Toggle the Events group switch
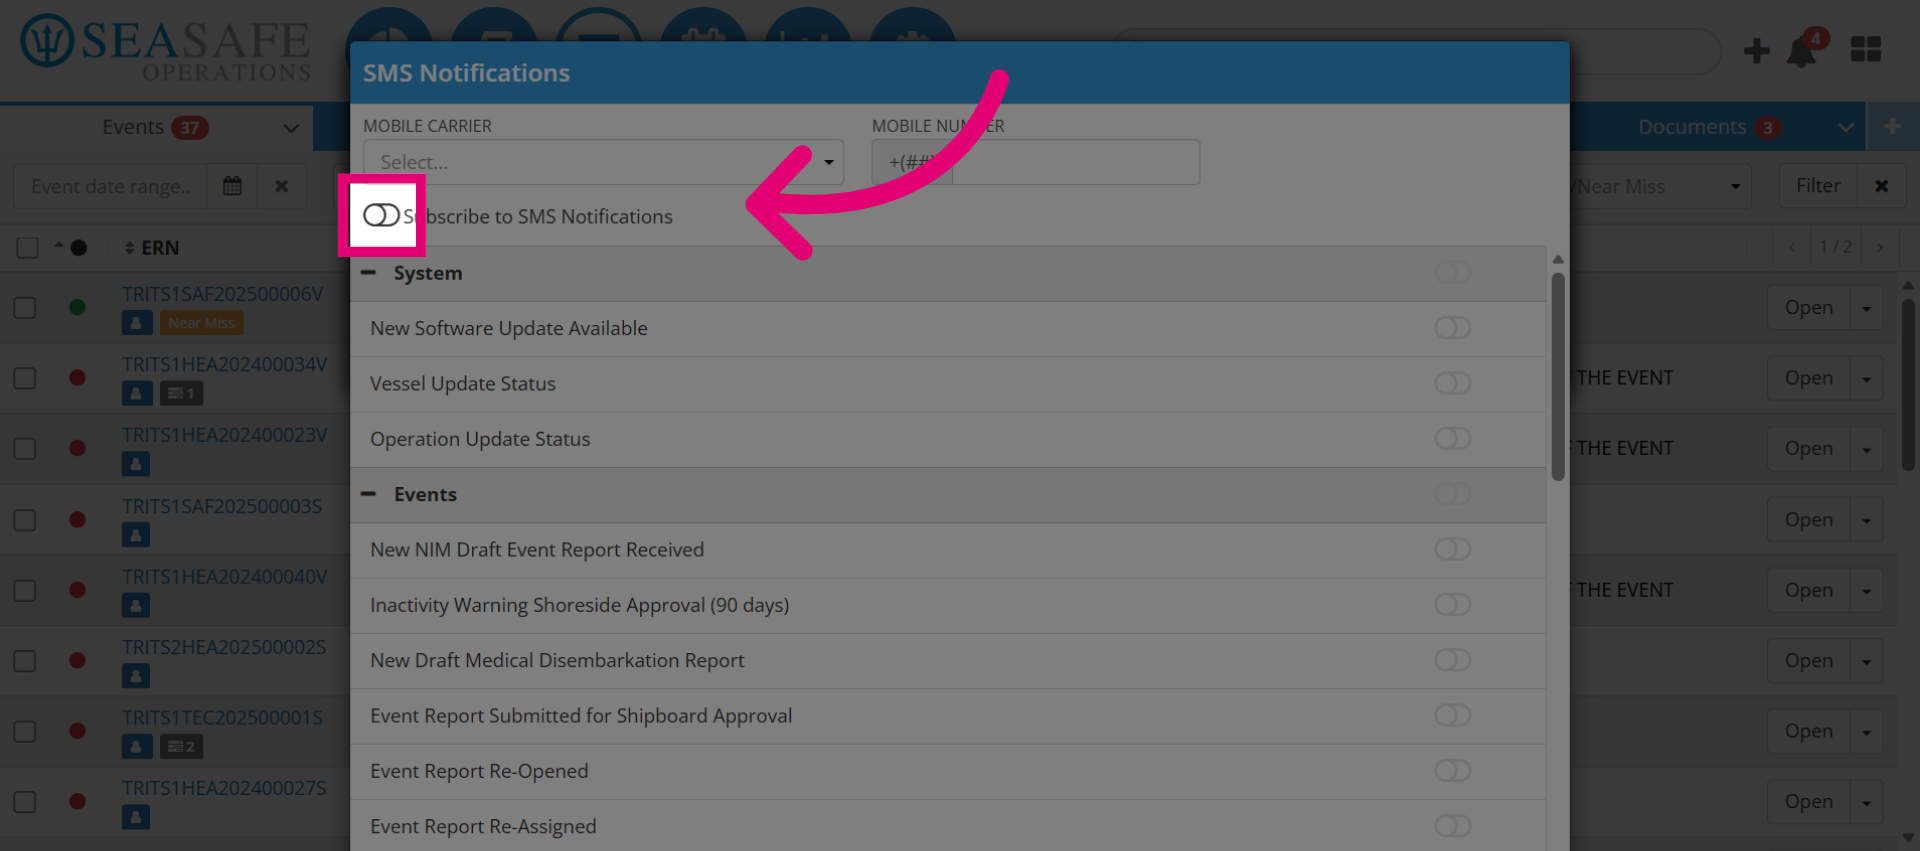Viewport: 1920px width, 851px height. pos(1452,494)
